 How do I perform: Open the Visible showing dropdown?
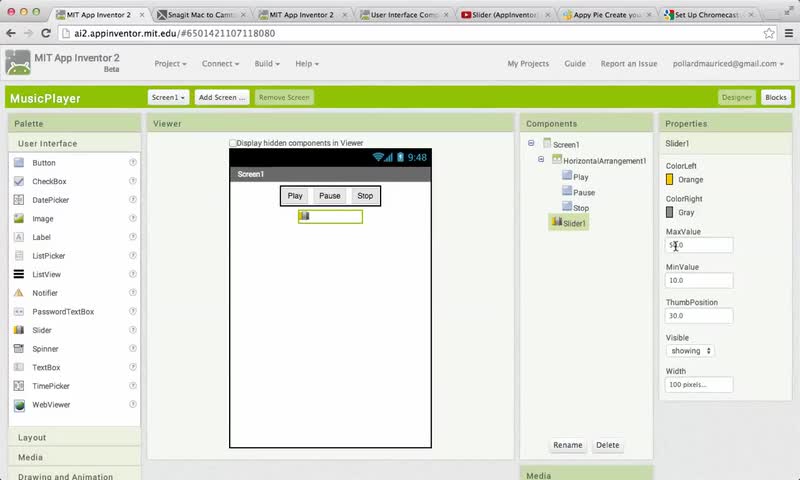(690, 351)
